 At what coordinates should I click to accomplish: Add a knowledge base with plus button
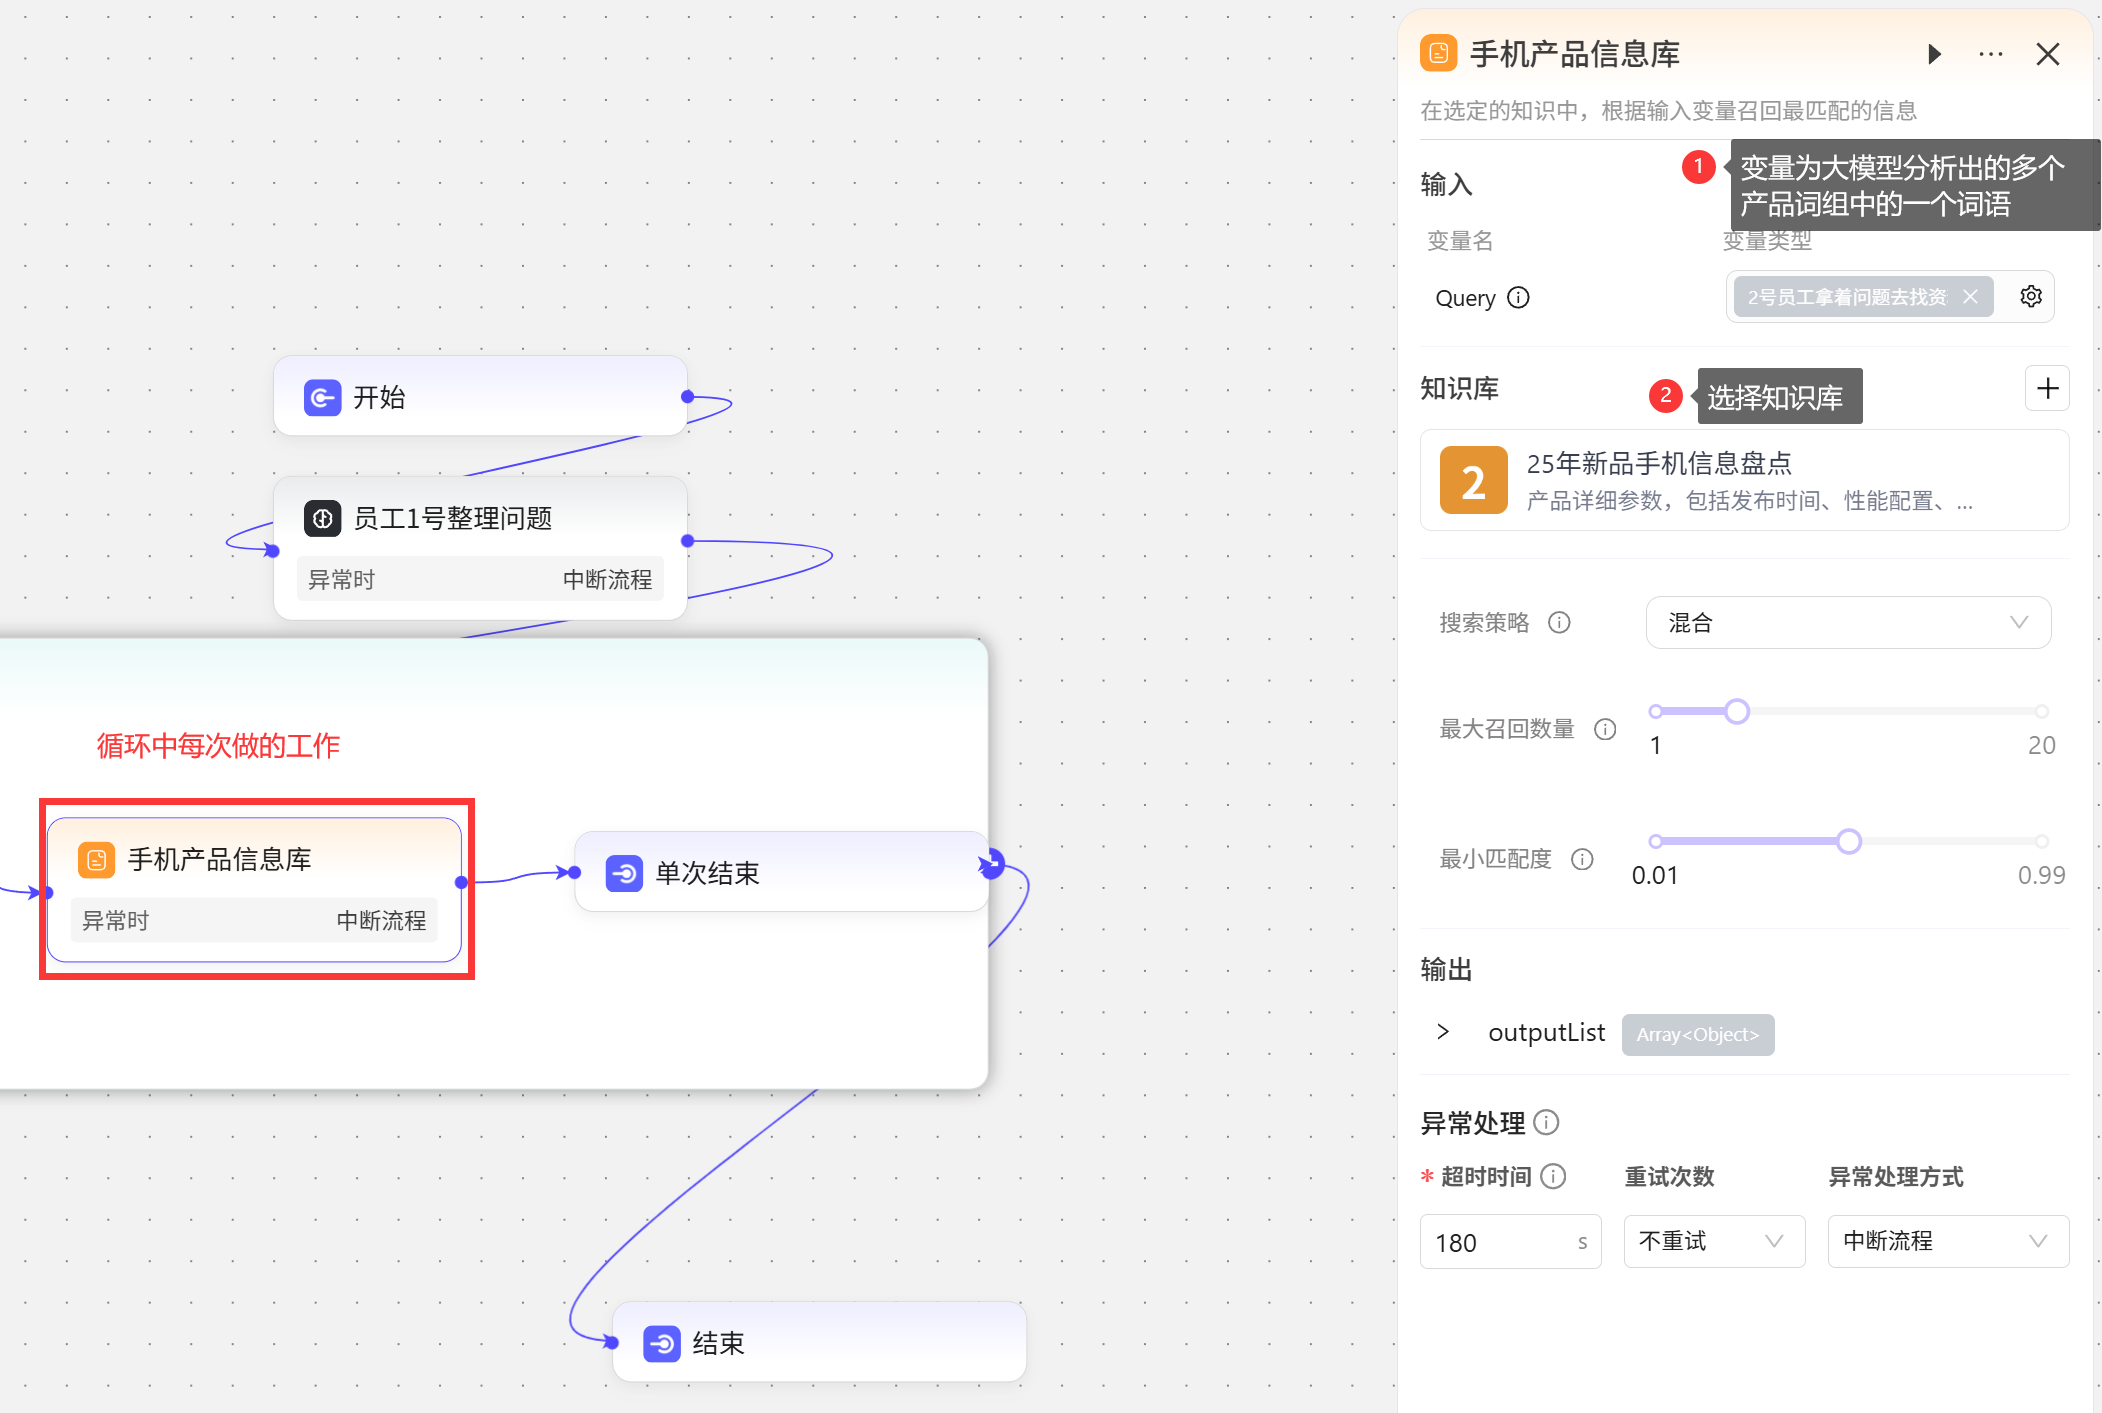tap(2047, 388)
